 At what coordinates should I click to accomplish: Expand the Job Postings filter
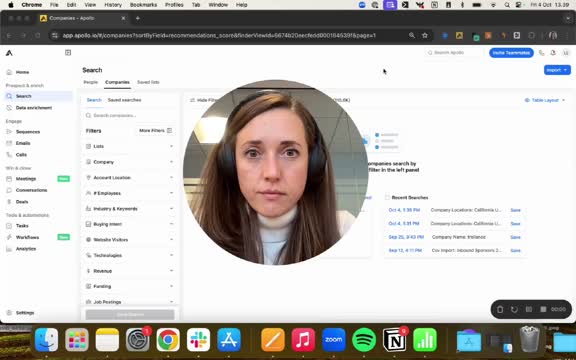tap(130, 302)
